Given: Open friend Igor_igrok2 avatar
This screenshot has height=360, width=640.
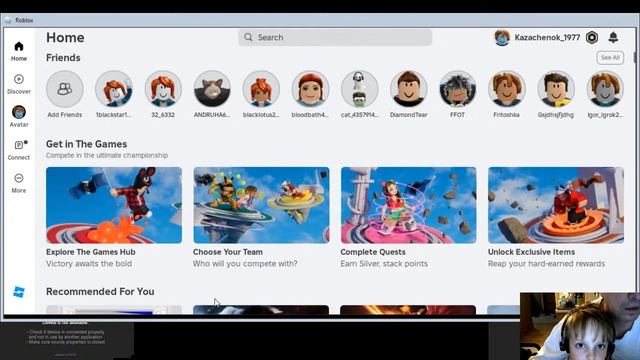Looking at the screenshot, I should 605,89.
